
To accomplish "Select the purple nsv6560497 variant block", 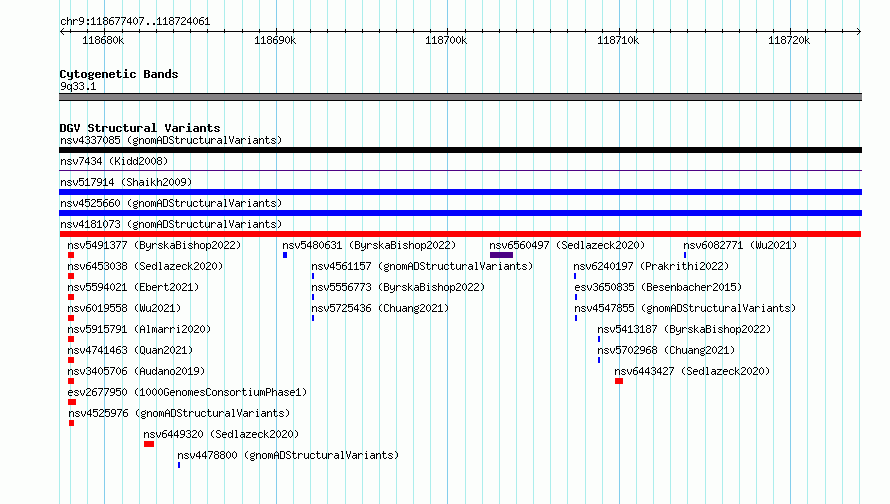I will 501,255.
